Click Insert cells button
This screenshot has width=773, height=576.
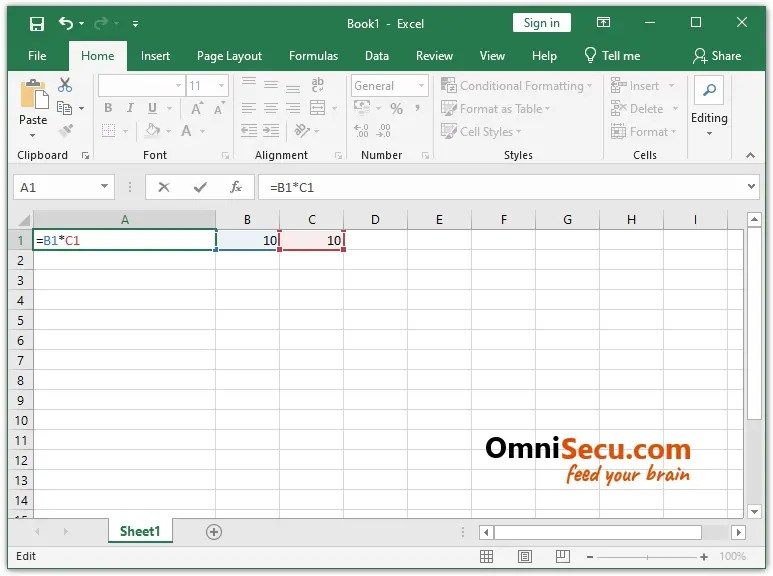click(x=642, y=86)
